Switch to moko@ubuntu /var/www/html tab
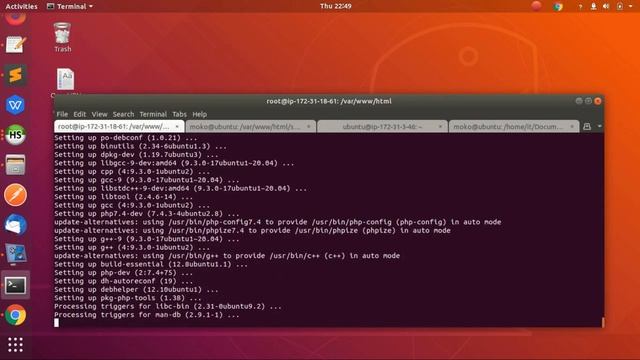Viewport: 640px width, 360px height. [x=250, y=127]
